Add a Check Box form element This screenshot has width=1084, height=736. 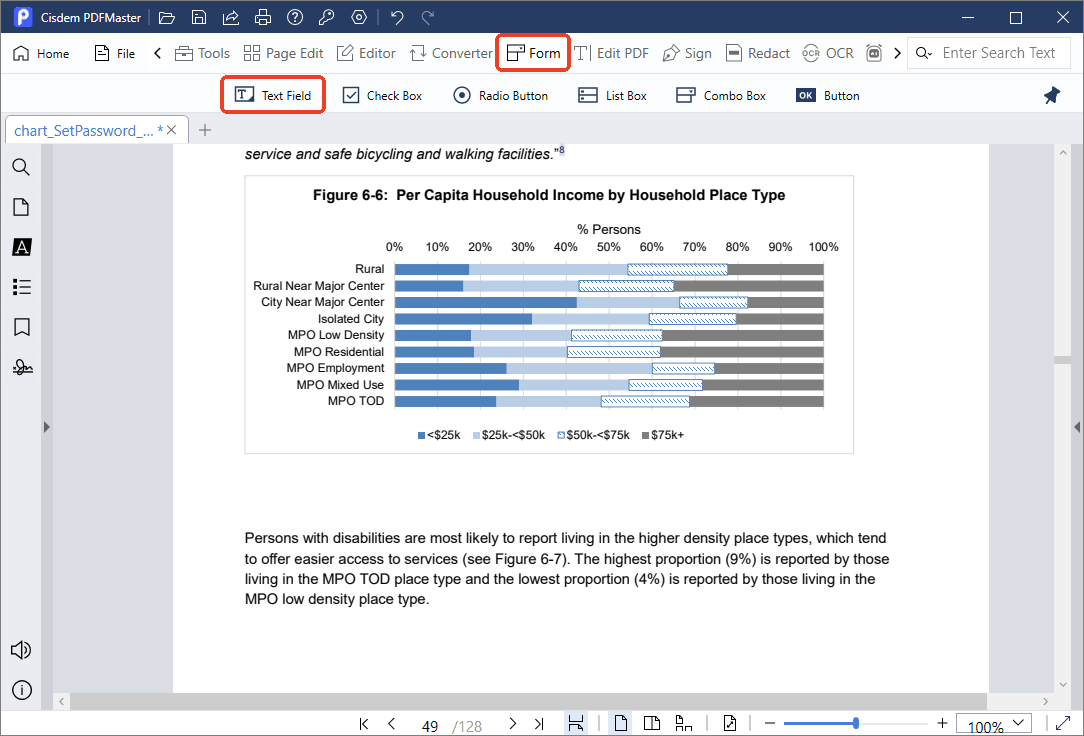(382, 95)
